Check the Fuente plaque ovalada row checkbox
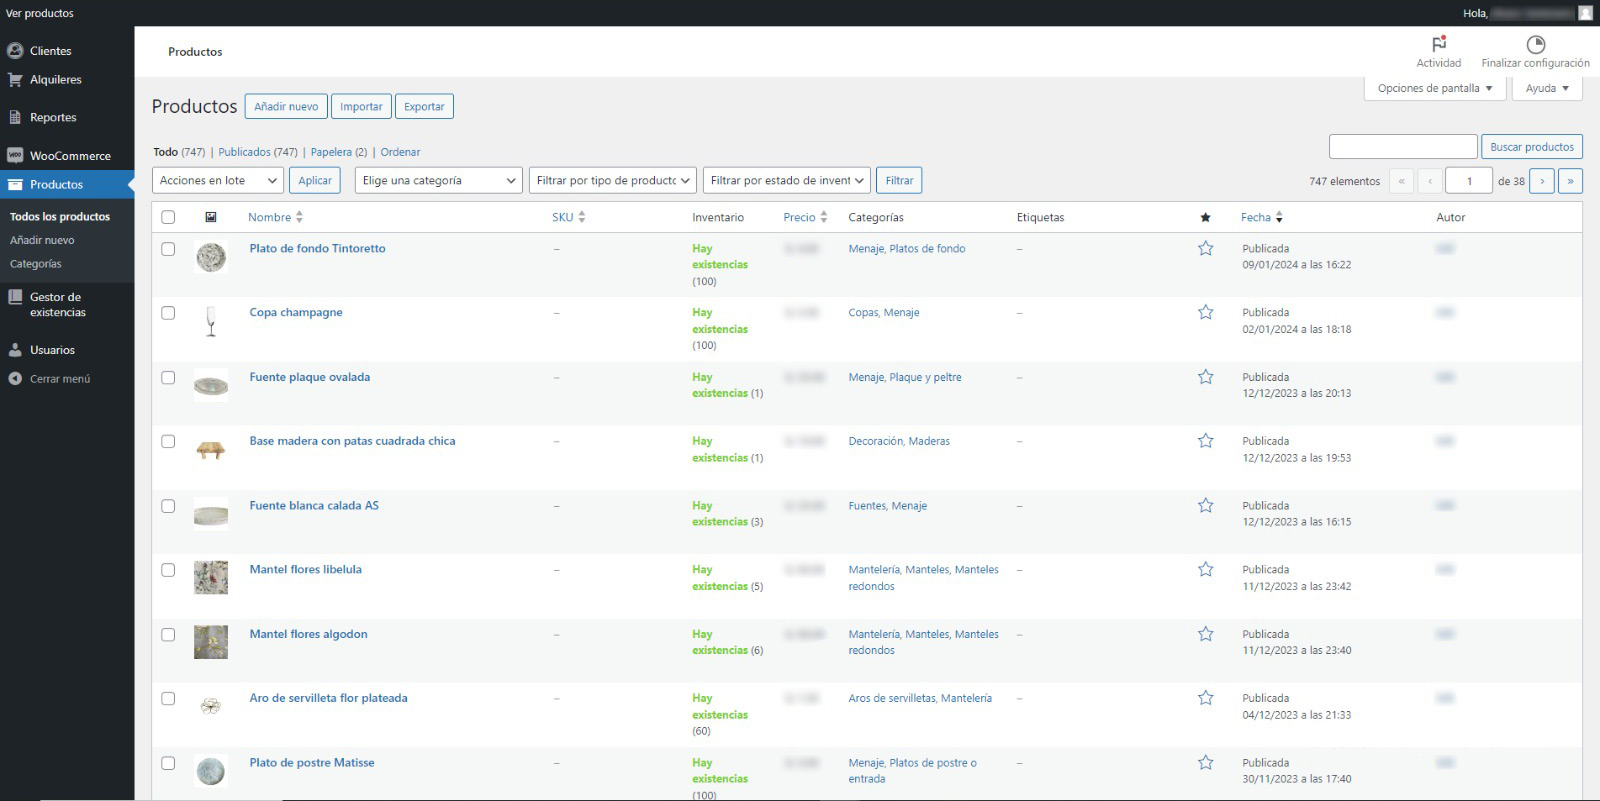1600x801 pixels. pyautogui.click(x=168, y=378)
